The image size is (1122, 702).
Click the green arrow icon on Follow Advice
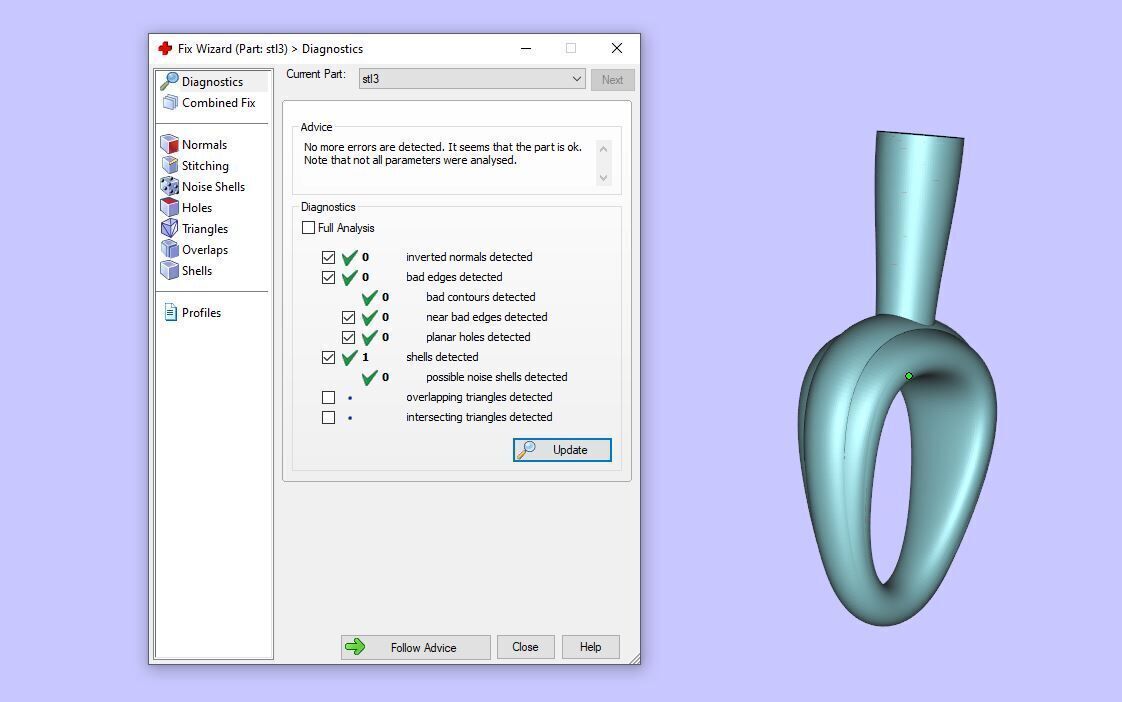coord(355,647)
